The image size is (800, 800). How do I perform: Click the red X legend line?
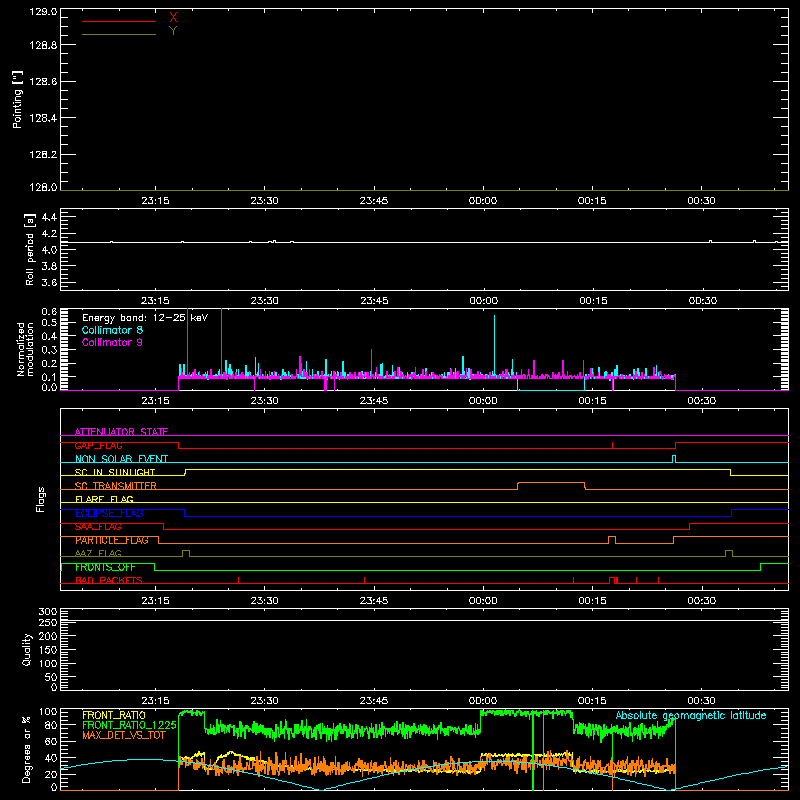coord(119,21)
